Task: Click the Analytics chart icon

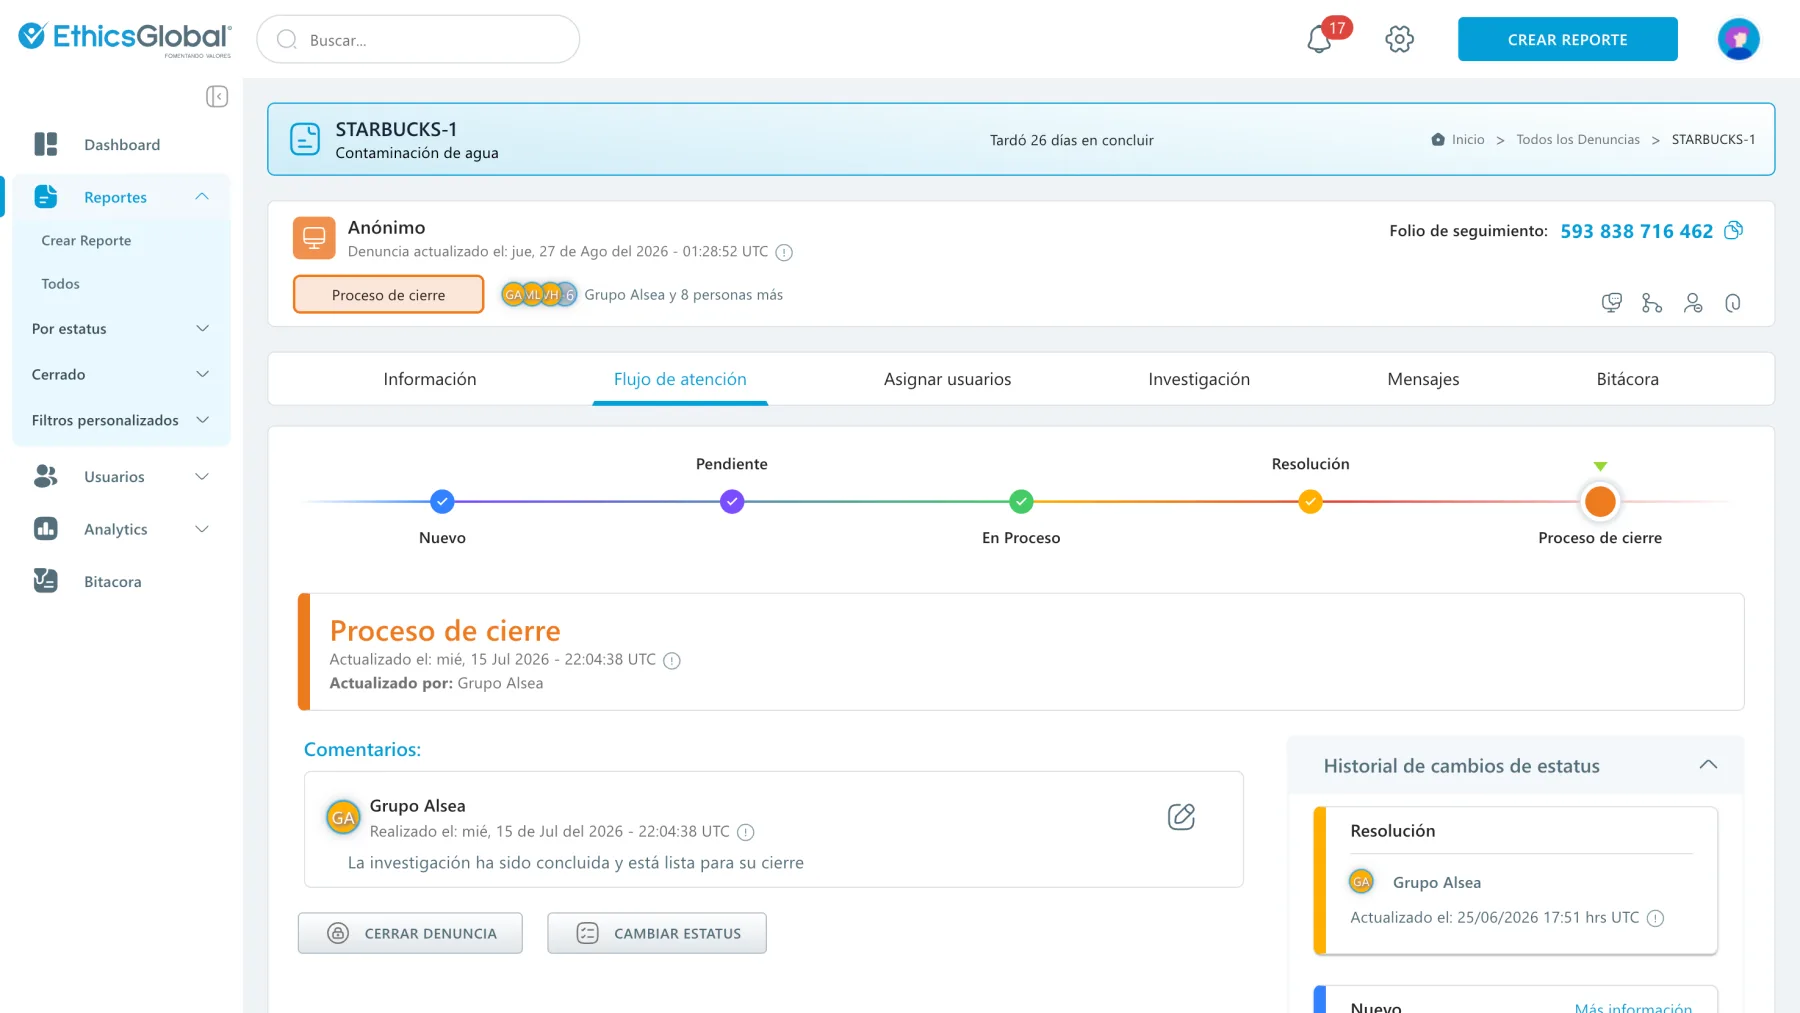Action: (x=46, y=529)
